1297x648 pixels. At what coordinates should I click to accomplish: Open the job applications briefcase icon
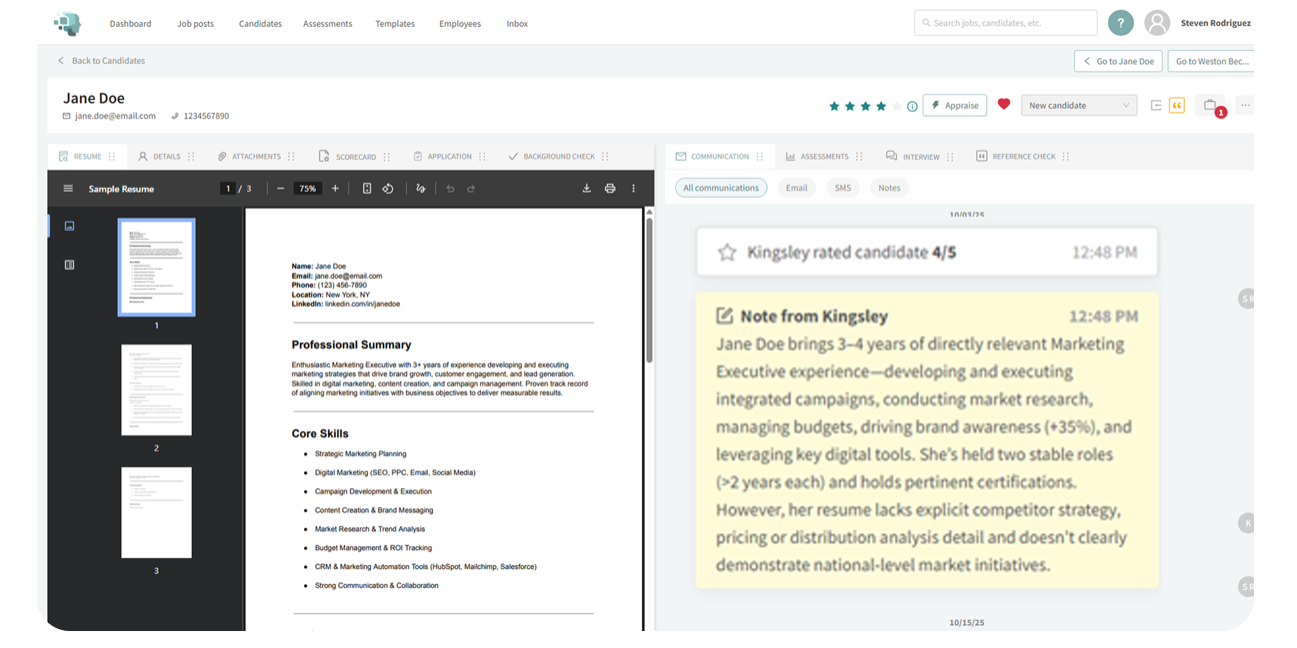1210,104
